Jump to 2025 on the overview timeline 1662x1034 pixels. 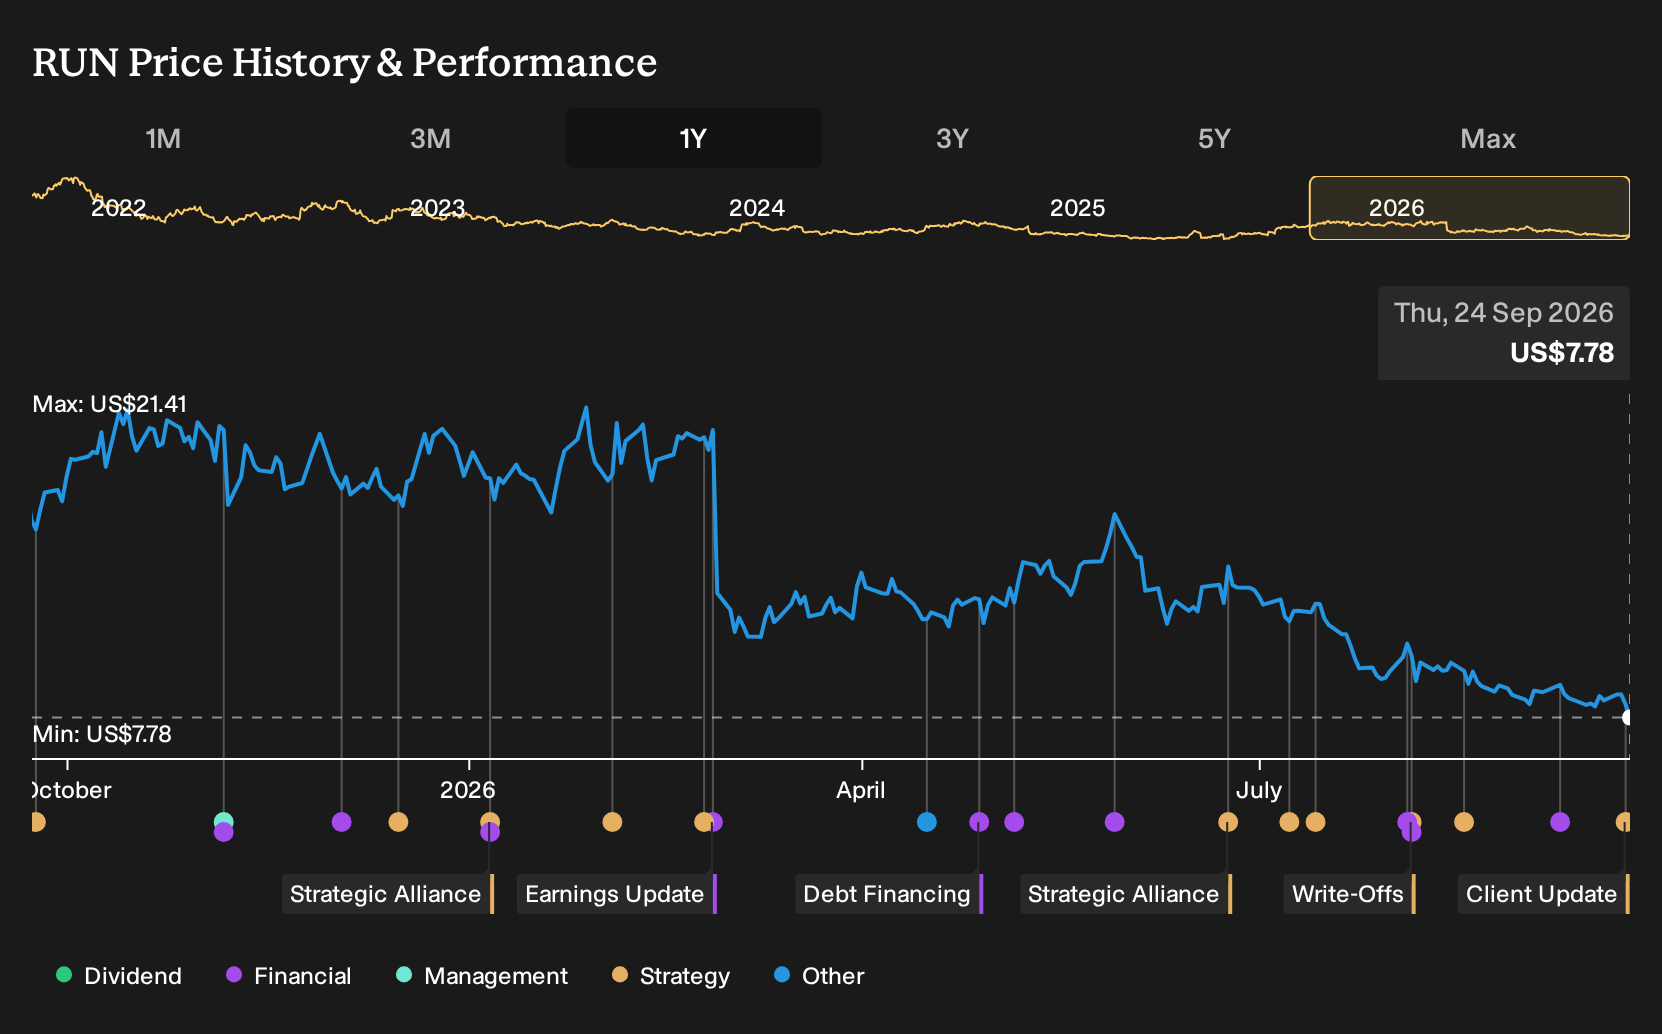[1077, 208]
